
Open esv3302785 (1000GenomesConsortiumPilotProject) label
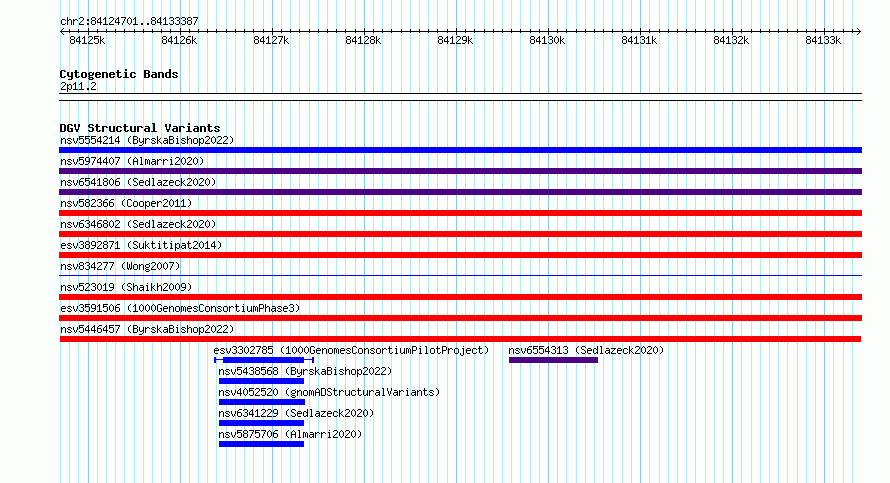[351, 350]
